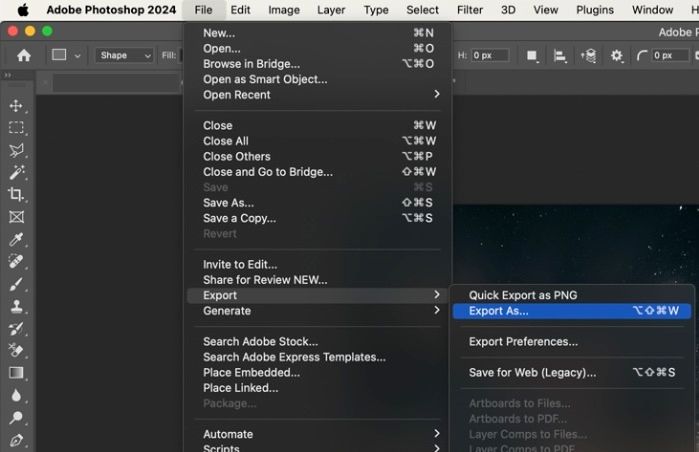Select the Crop tool
Screen dimensions: 699x452
point(16,194)
